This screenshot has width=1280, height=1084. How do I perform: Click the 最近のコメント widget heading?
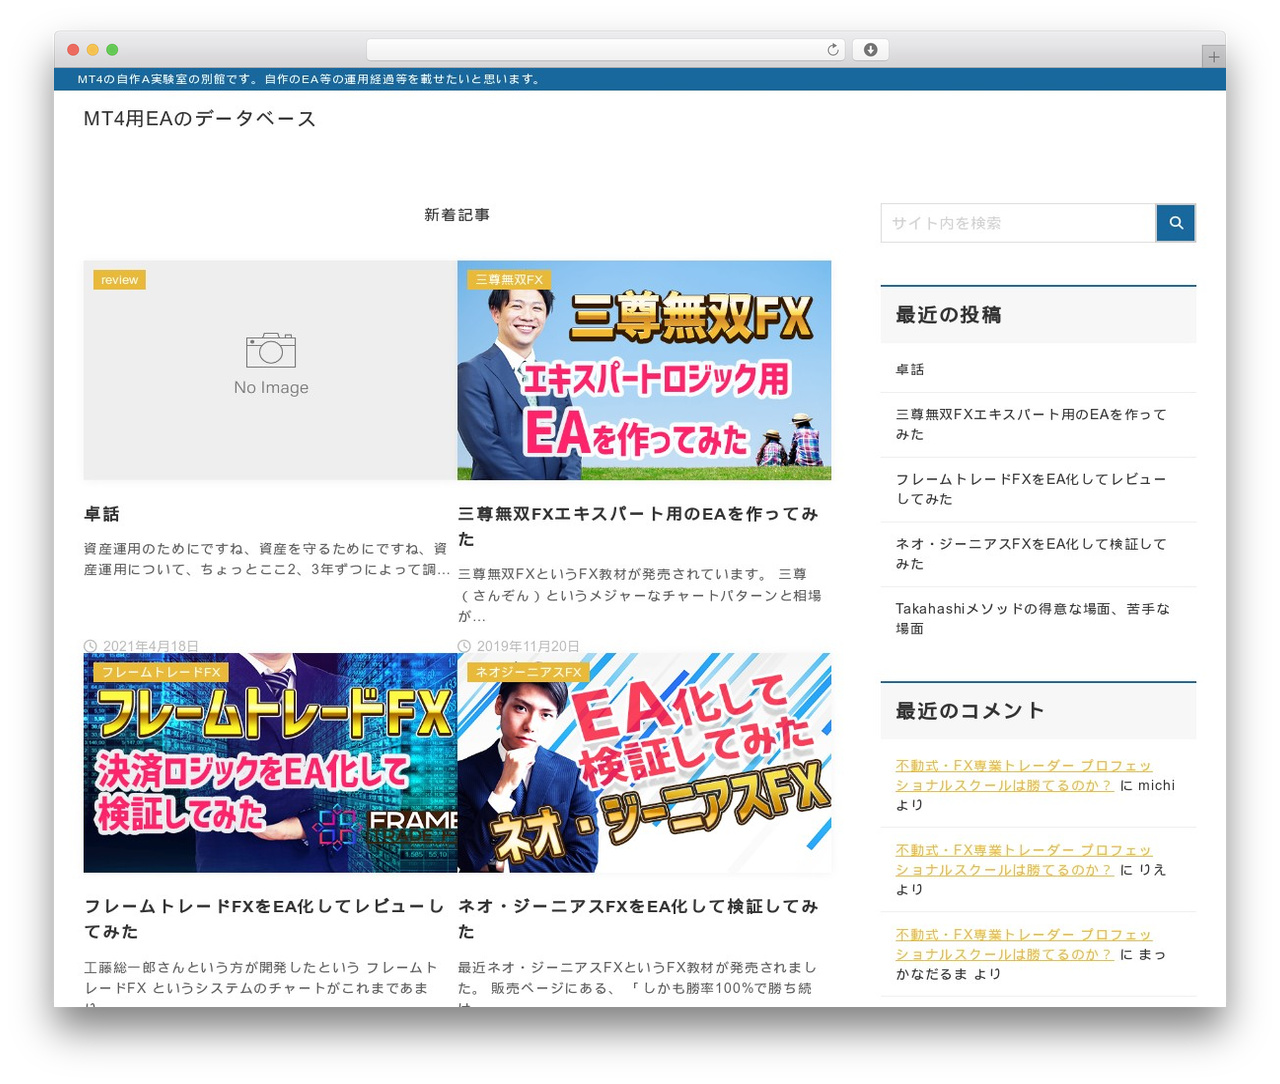click(x=970, y=711)
